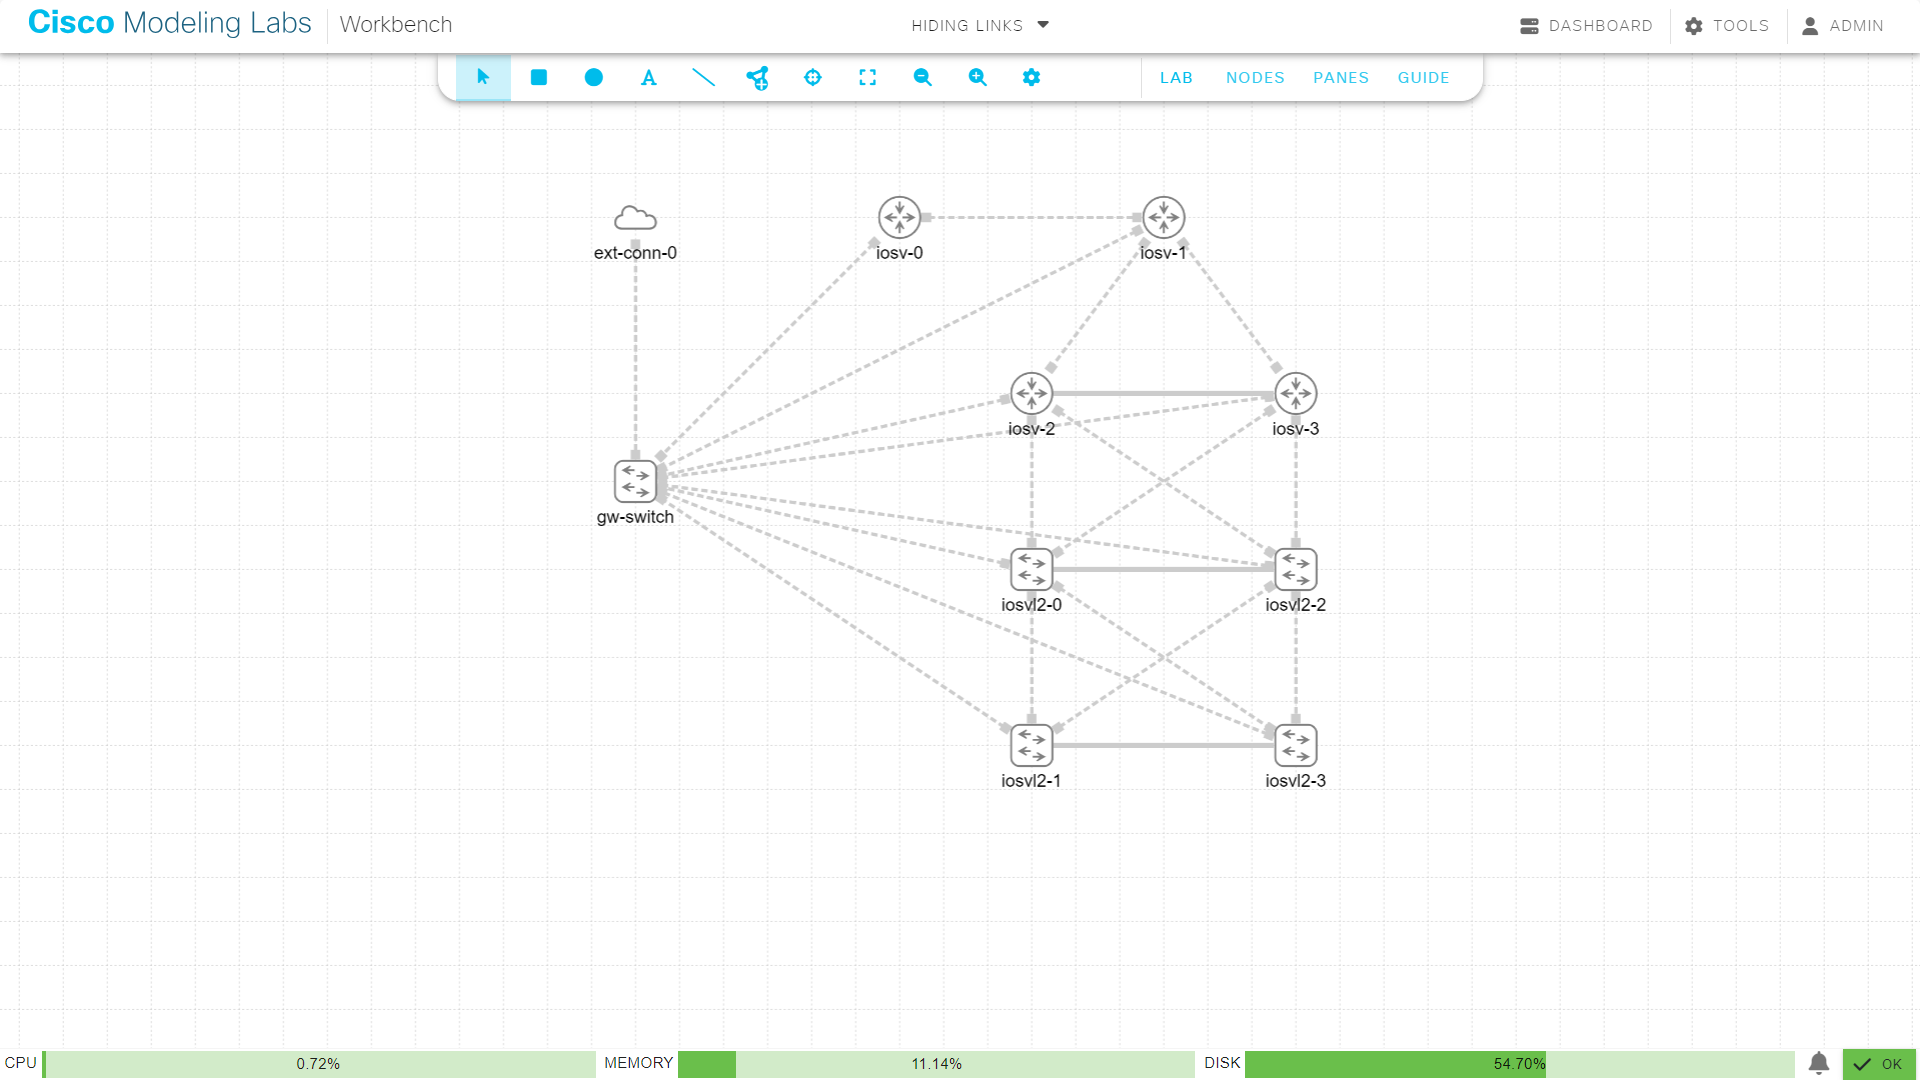Zoom out on the topology canvas
Viewport: 1920px width, 1080px height.
click(922, 77)
